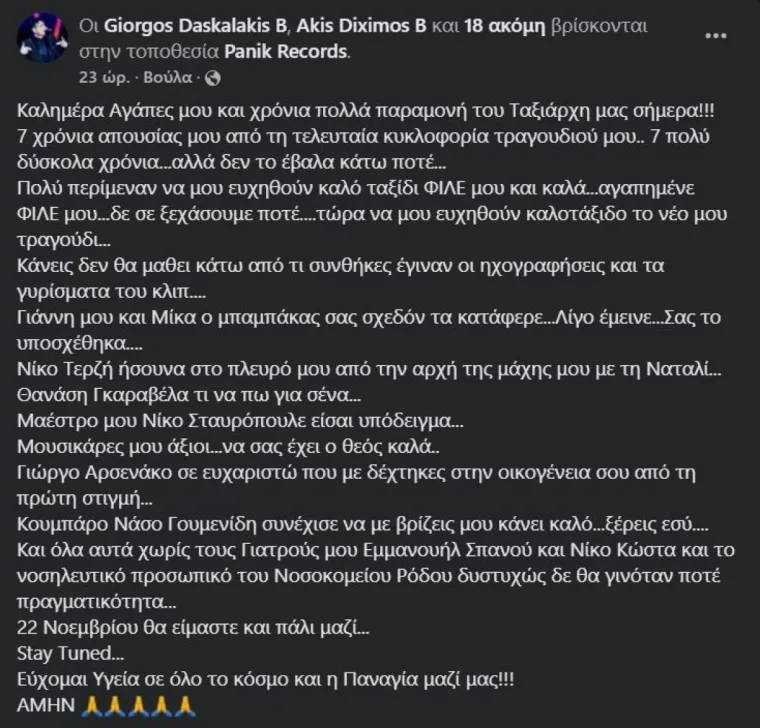Open the poster's profile picture
Screen dimensions: 760x728
coord(40,38)
